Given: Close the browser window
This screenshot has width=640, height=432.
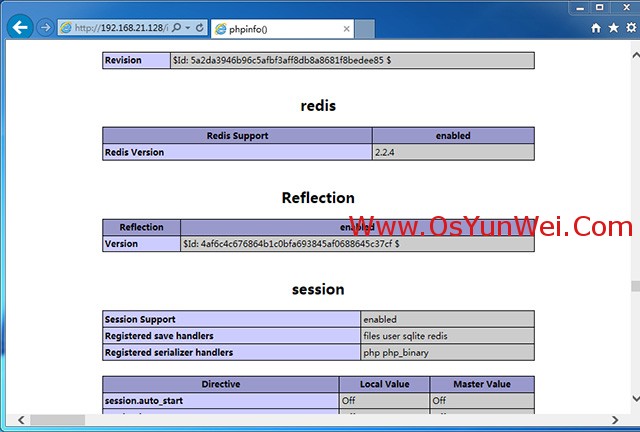Looking at the screenshot, I should 626,7.
